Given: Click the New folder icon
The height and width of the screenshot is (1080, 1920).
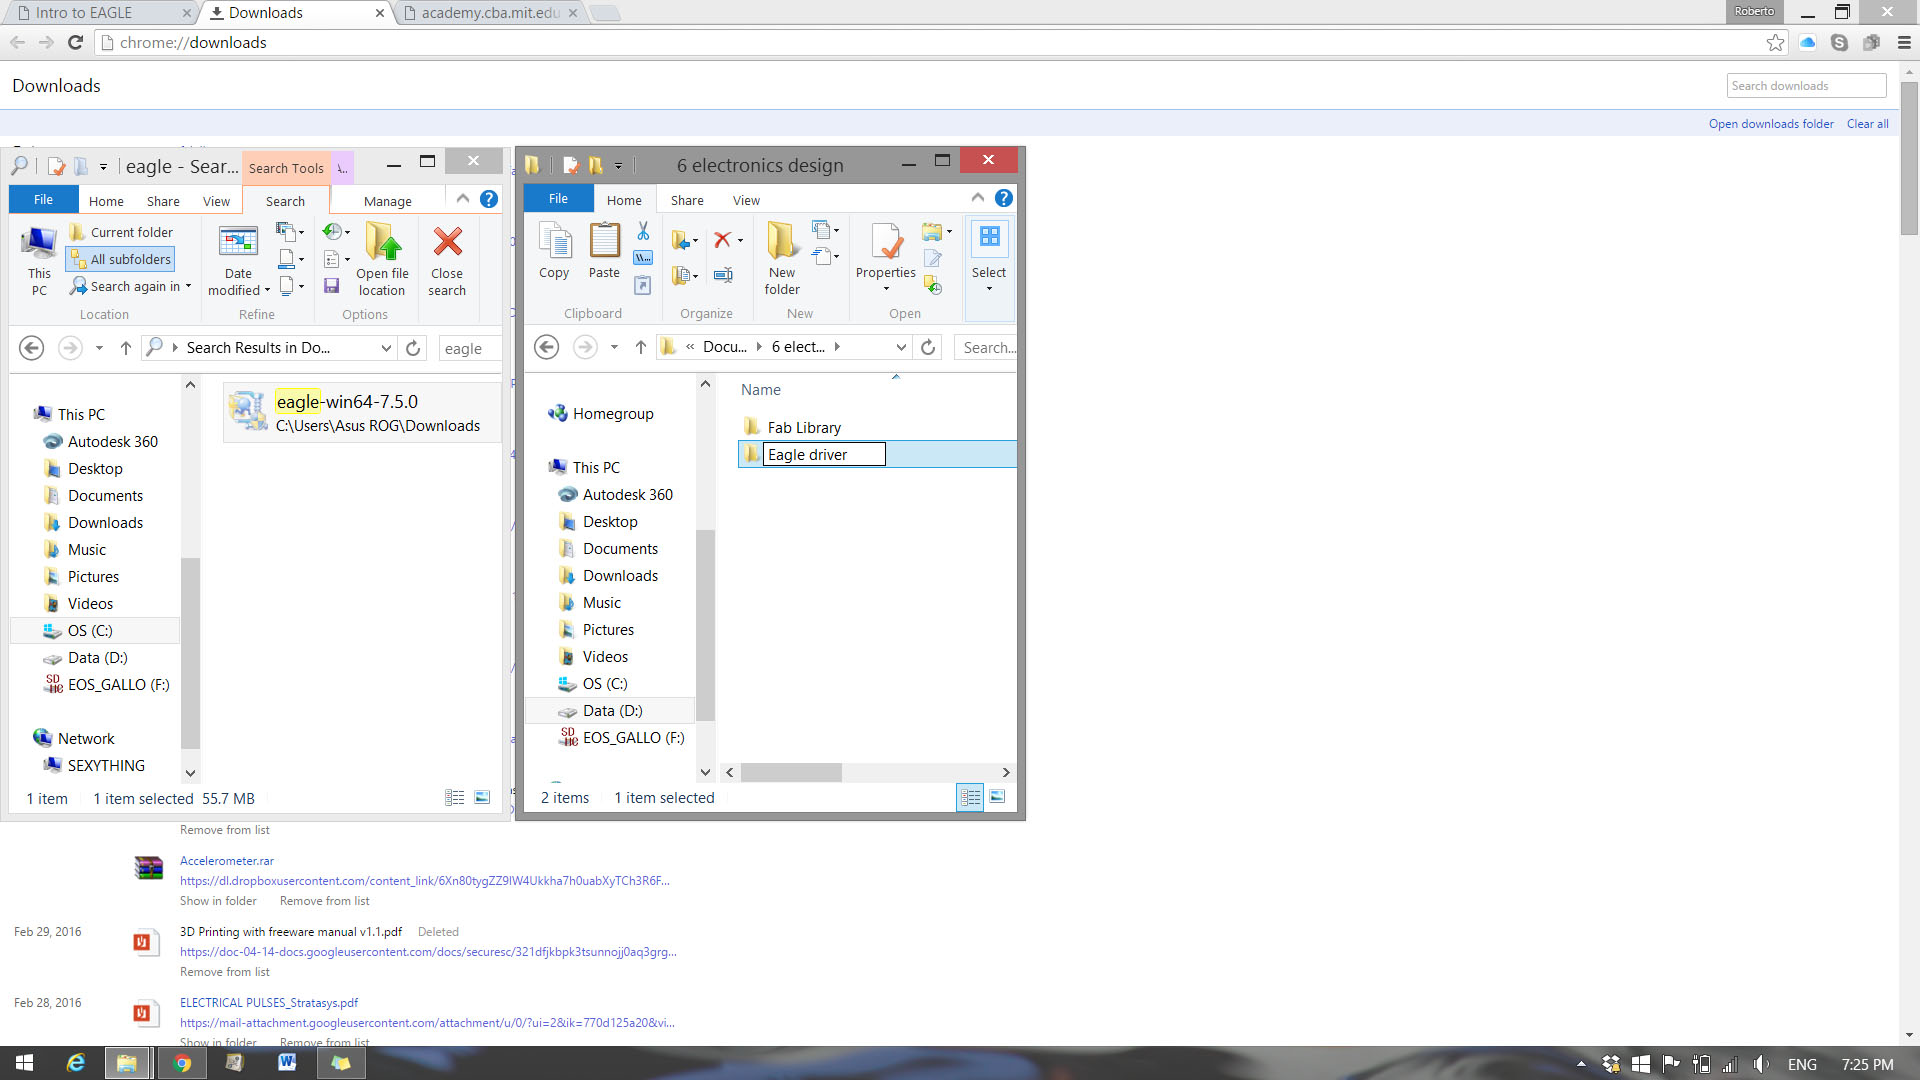Looking at the screenshot, I should point(782,241).
